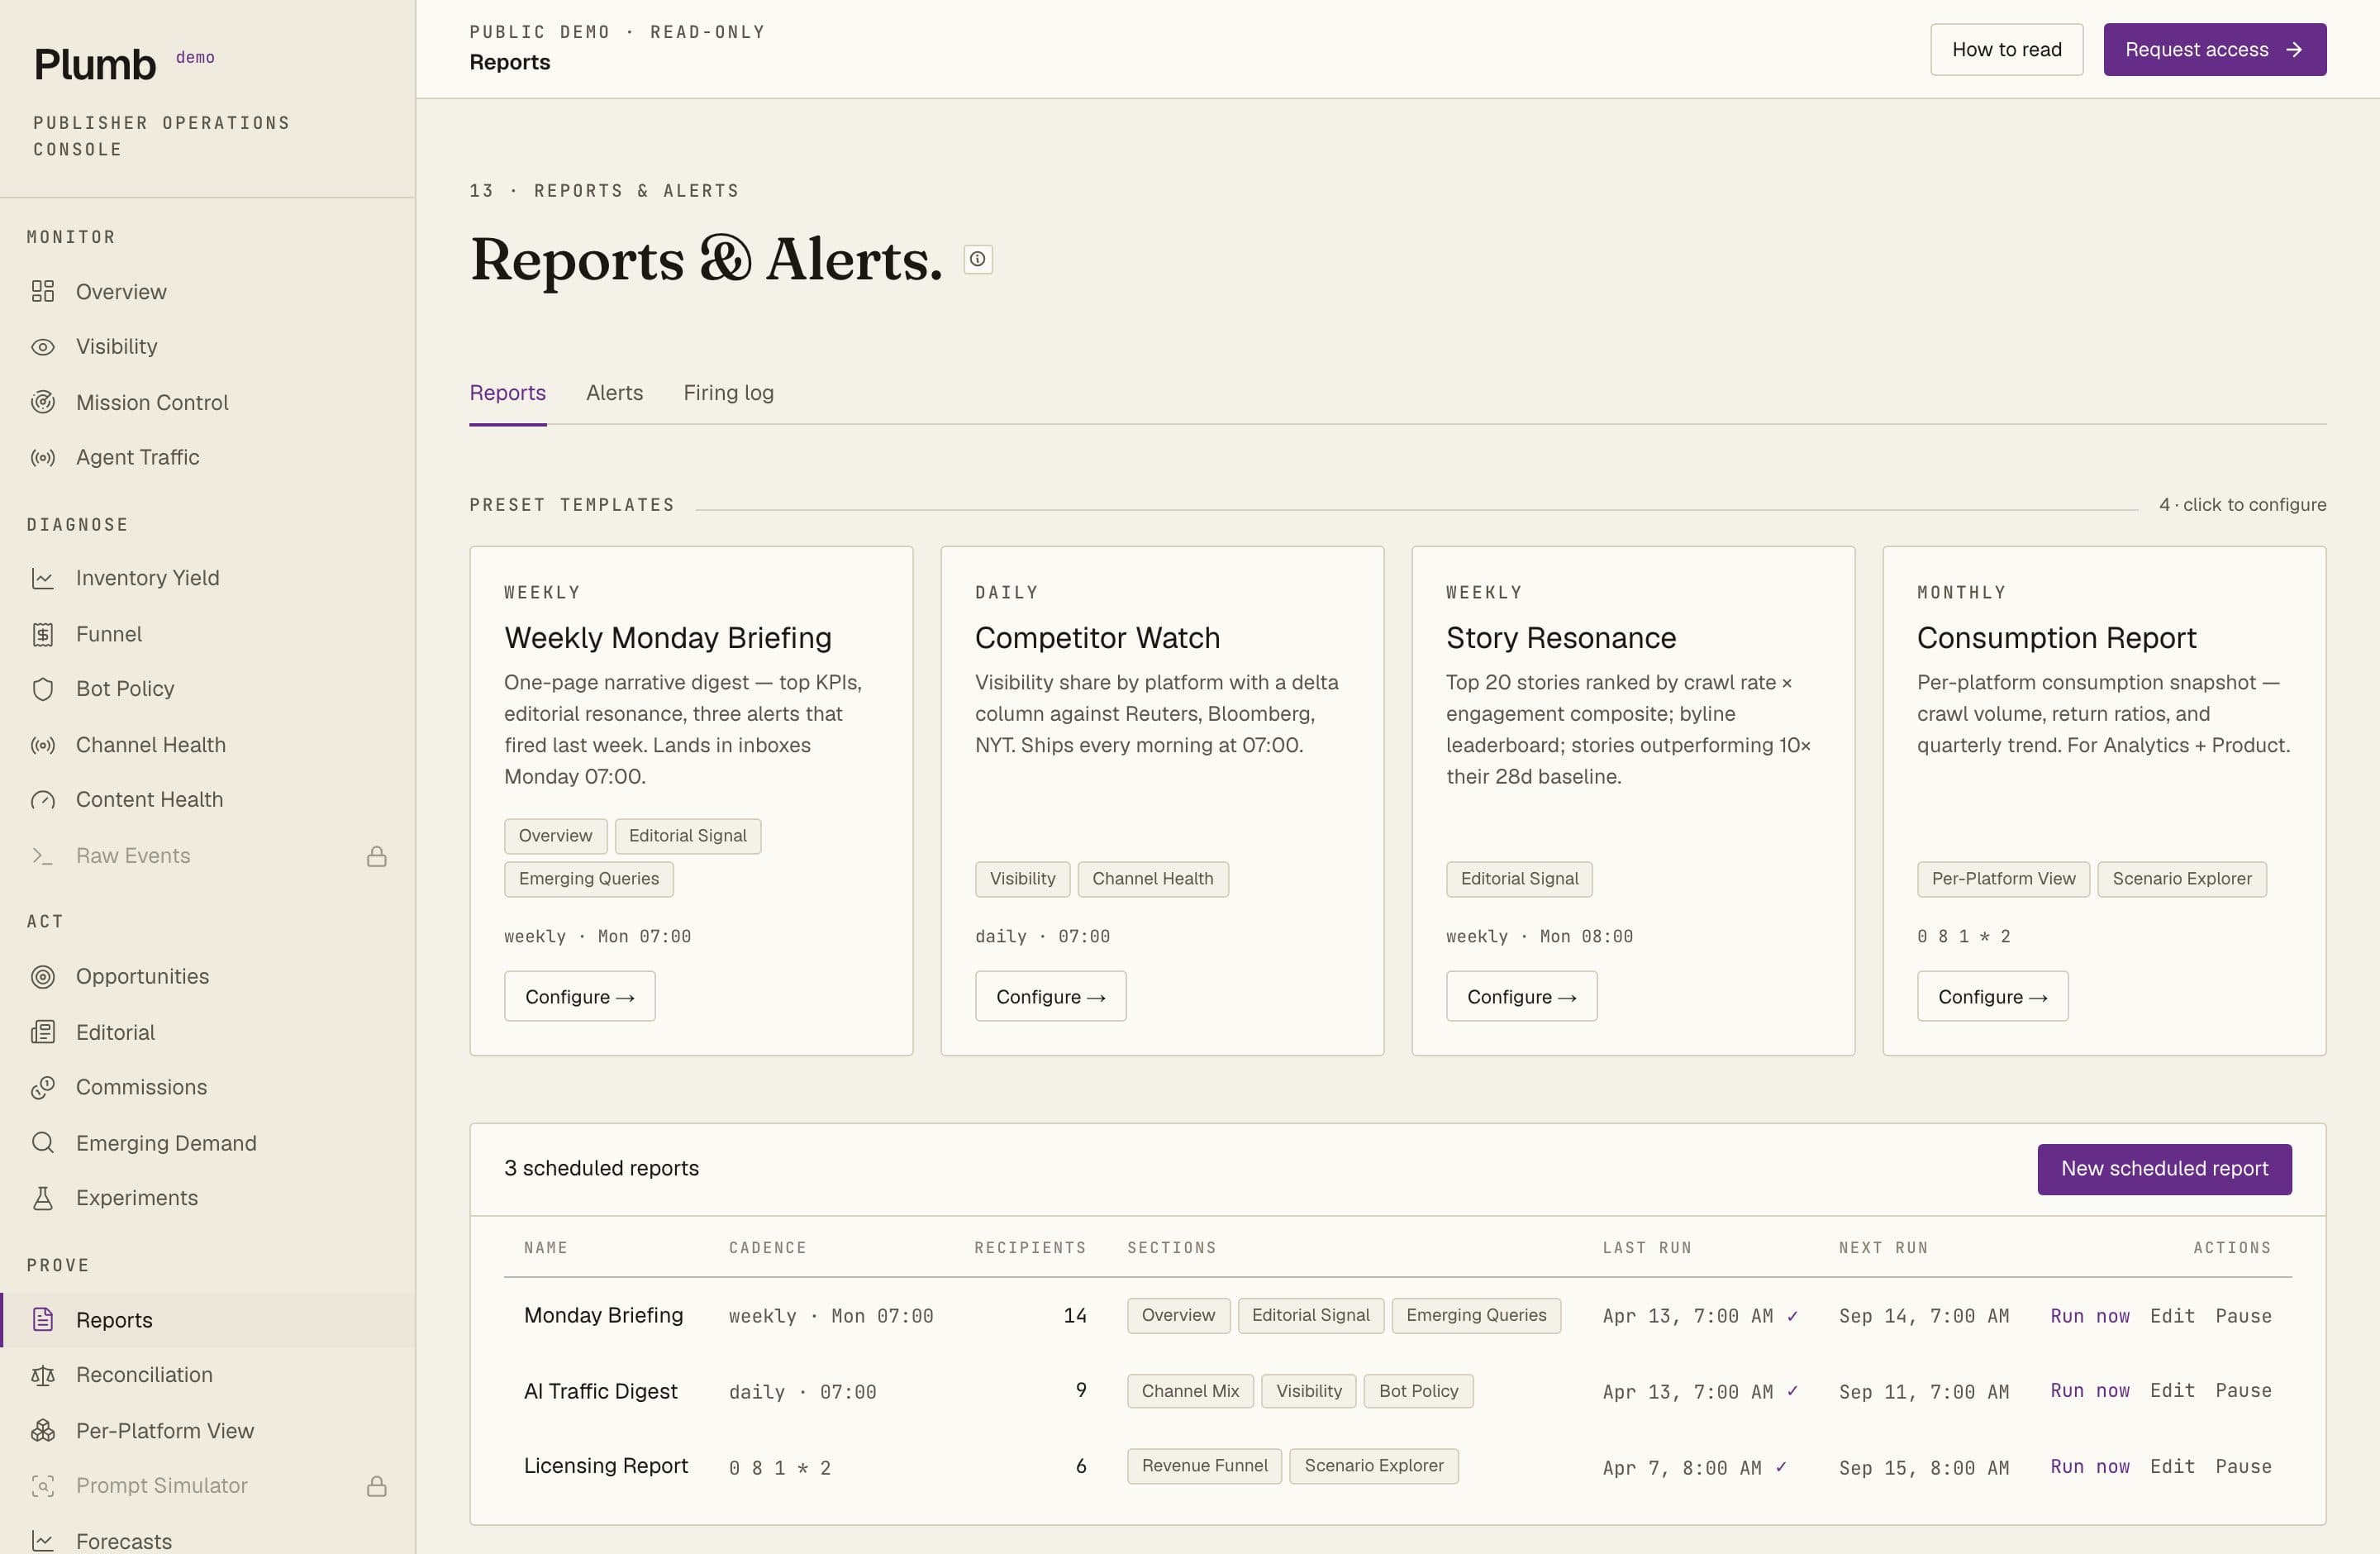Click the Opportunities target icon
The image size is (2380, 1554).
click(42, 977)
